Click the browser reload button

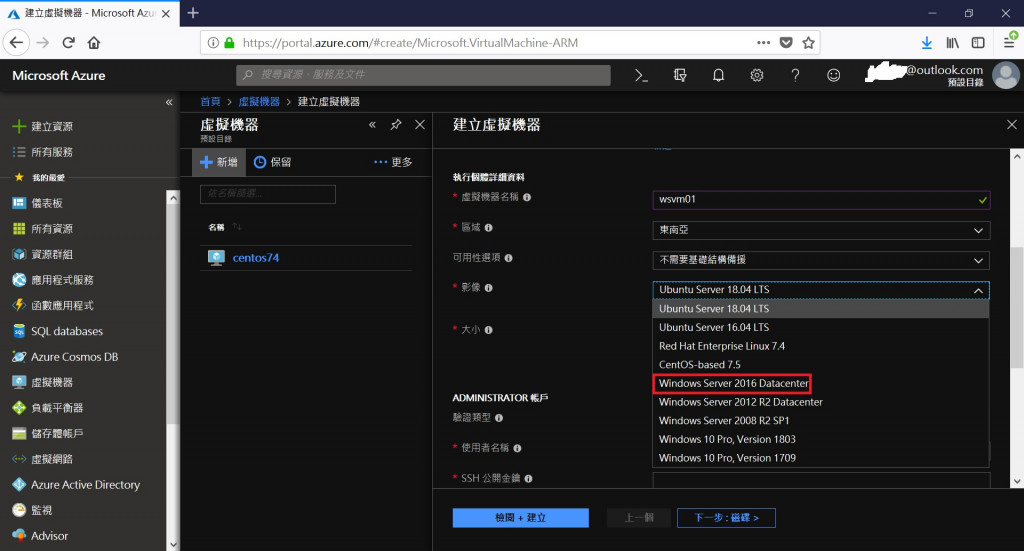click(68, 43)
